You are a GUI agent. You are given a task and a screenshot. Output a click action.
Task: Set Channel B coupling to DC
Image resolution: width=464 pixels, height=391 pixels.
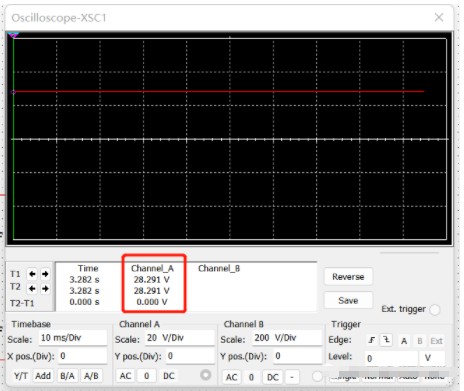pos(273,377)
